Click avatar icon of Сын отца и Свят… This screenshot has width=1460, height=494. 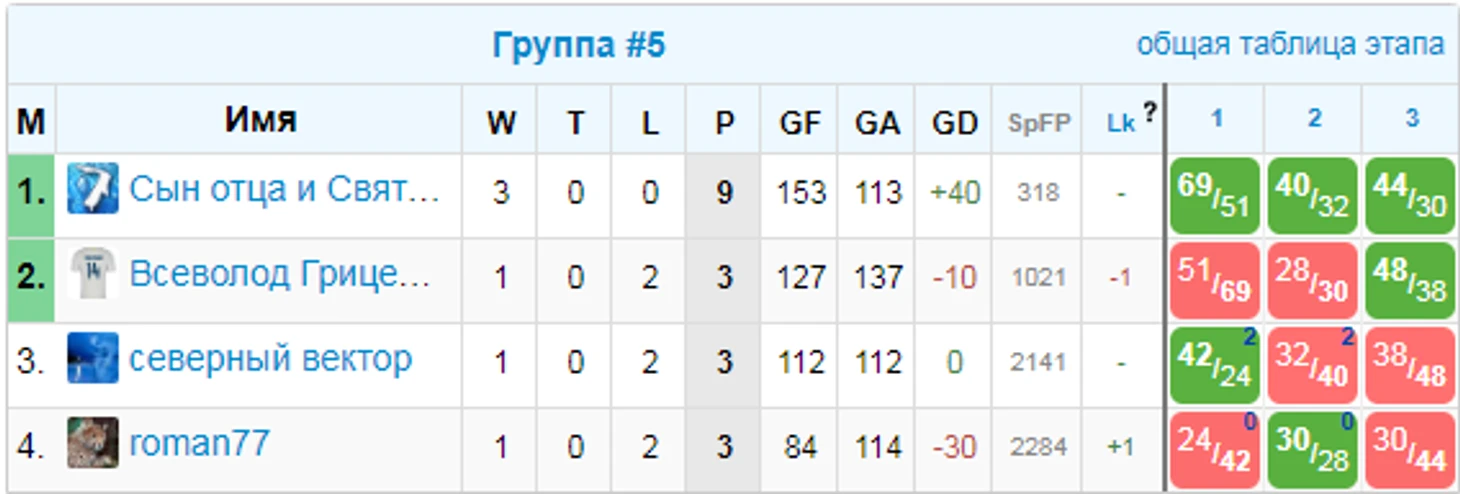point(93,189)
